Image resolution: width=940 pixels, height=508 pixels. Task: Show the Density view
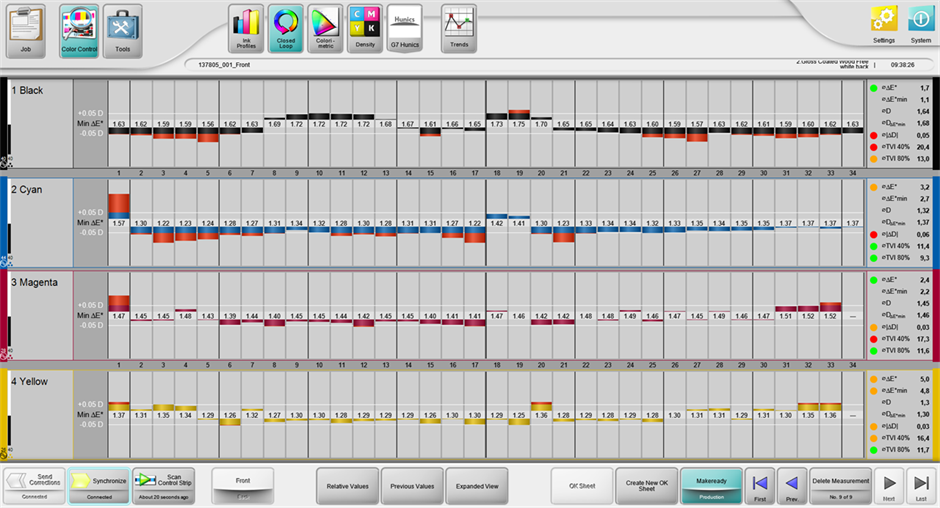click(365, 28)
